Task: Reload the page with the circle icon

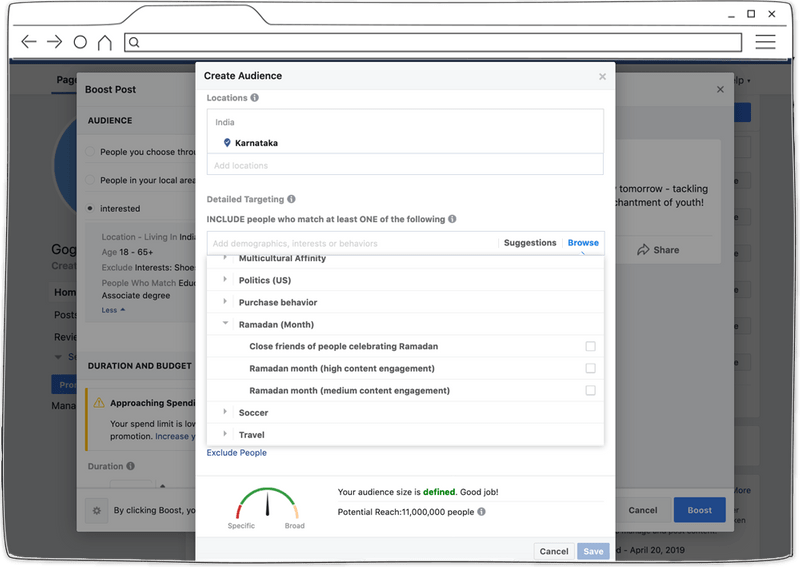Action: [x=80, y=42]
